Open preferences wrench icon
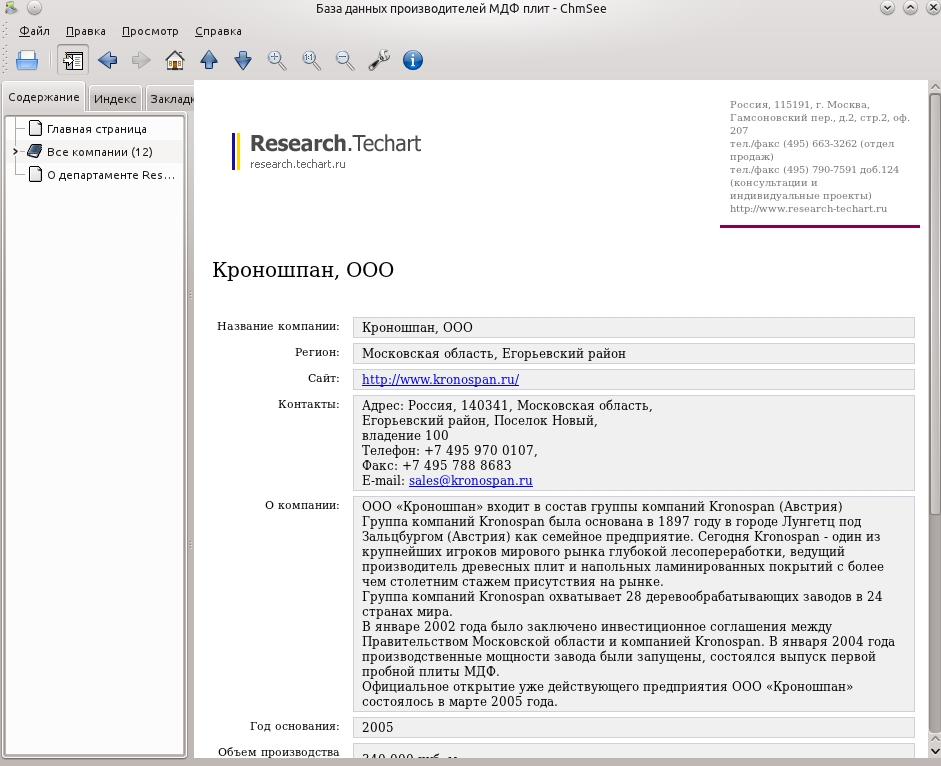 [379, 60]
